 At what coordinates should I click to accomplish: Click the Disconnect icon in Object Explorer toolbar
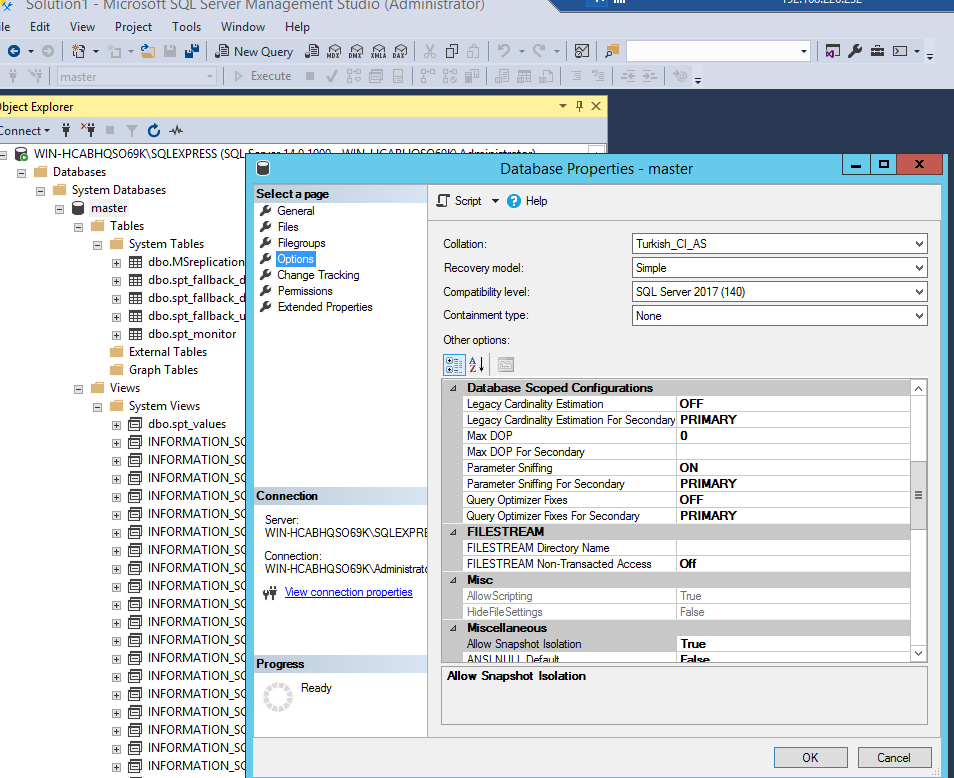(x=88, y=130)
